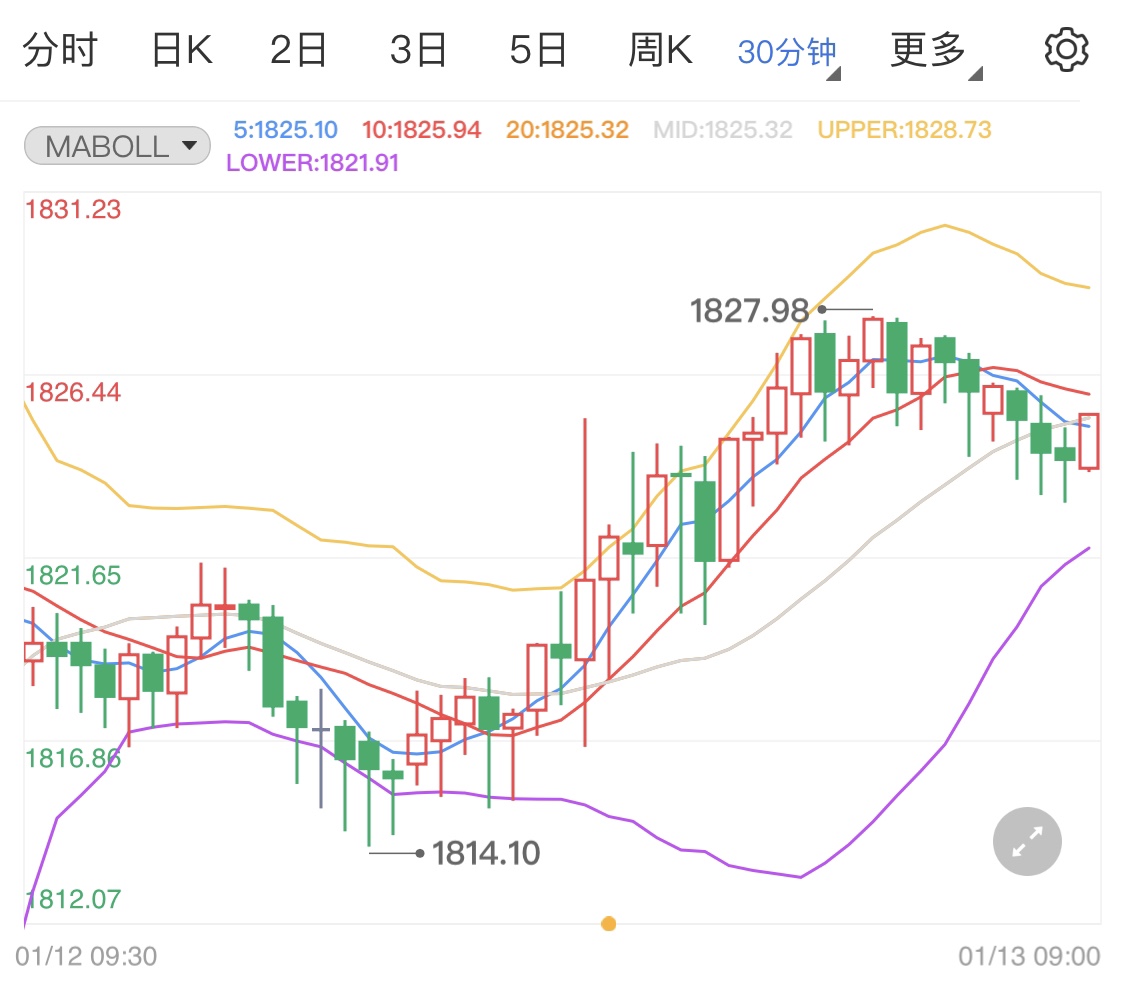The image size is (1125, 986).
Task: Switch to the 日K tab
Action: (x=182, y=50)
